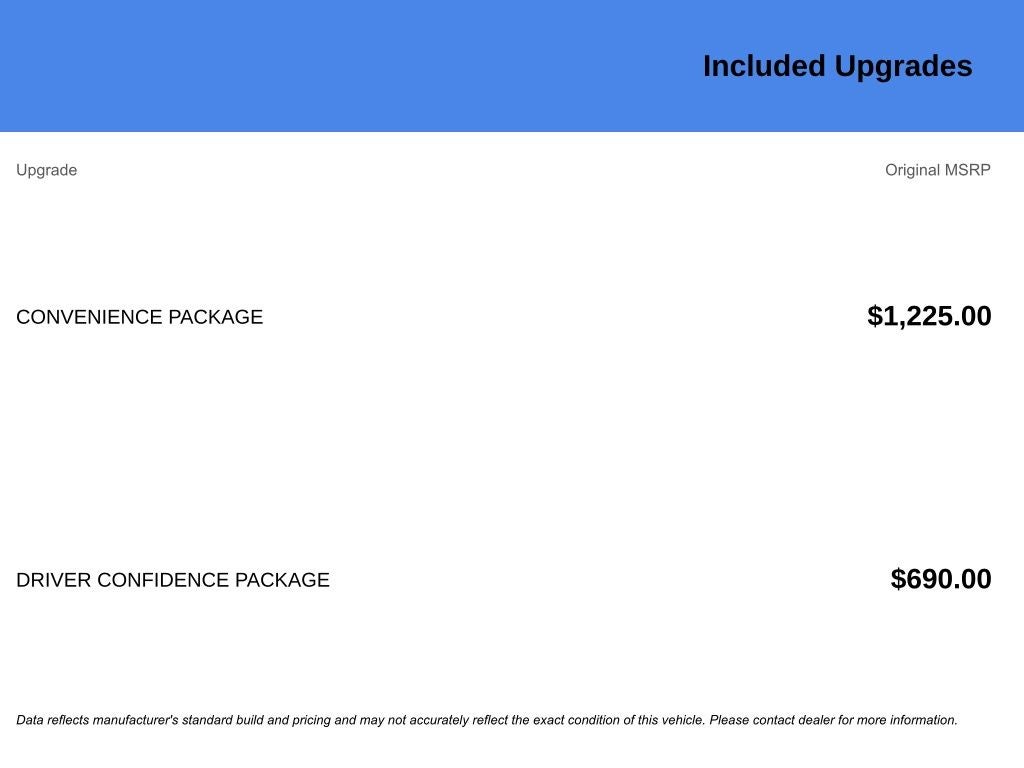
Task: Select the Original MSRP column header
Action: point(938,170)
